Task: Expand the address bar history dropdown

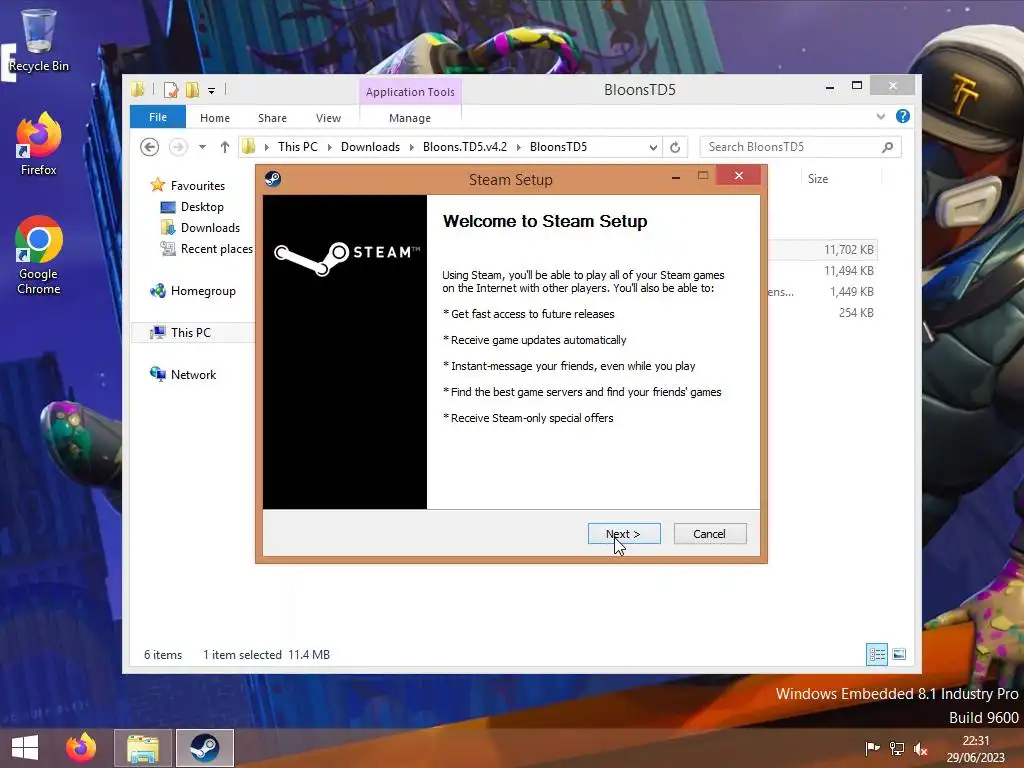Action: (653, 148)
